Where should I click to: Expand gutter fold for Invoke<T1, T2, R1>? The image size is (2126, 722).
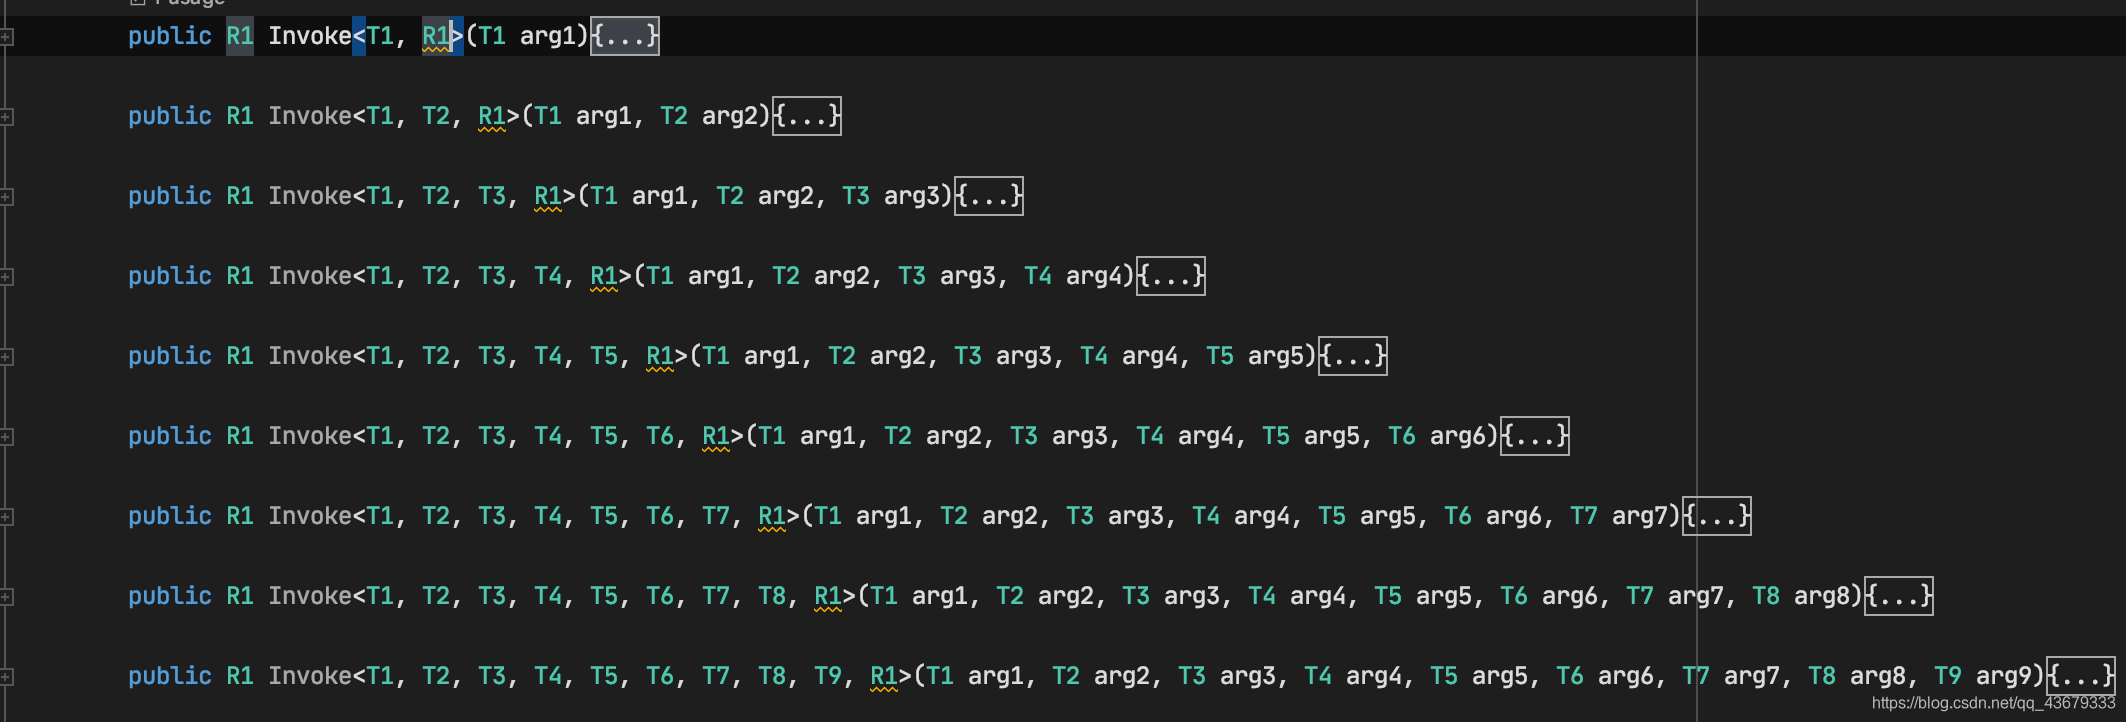[x=6, y=117]
